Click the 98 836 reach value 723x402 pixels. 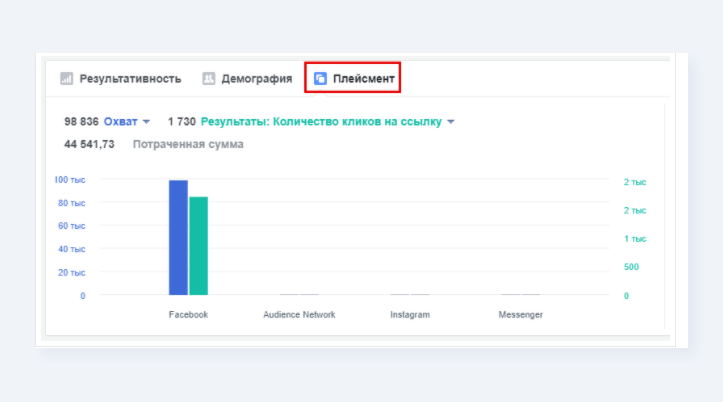81,122
